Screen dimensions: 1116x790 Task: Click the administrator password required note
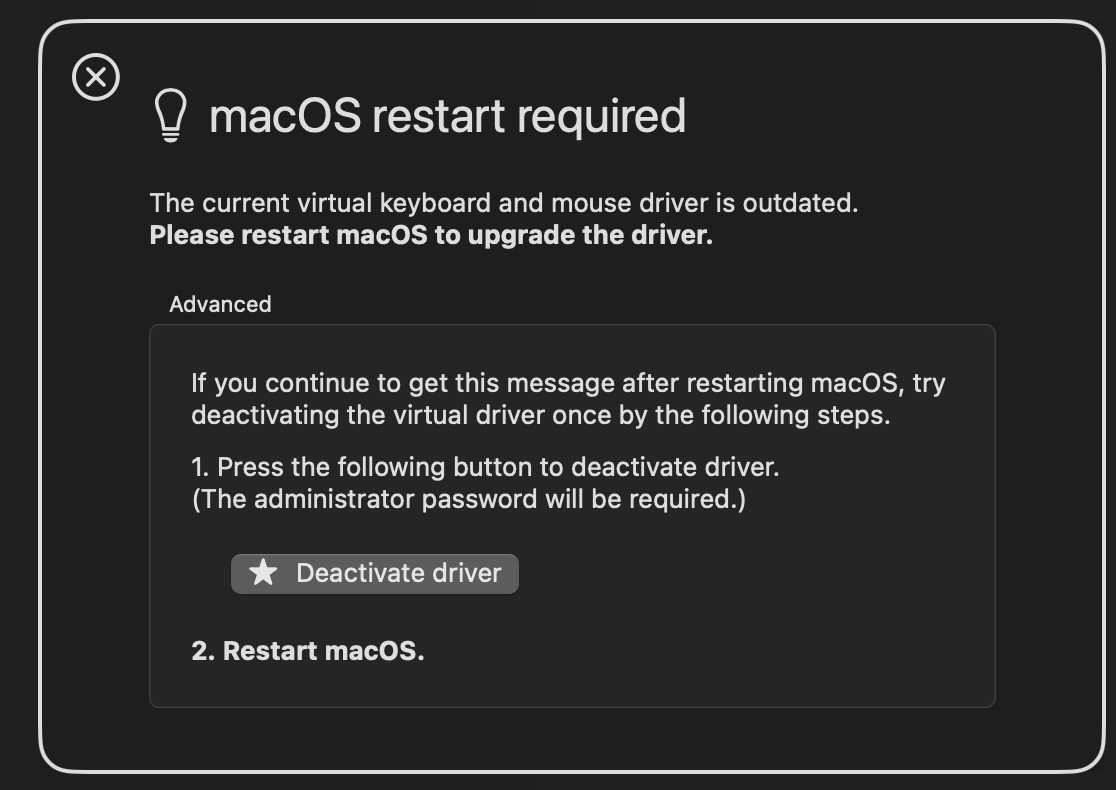(468, 499)
